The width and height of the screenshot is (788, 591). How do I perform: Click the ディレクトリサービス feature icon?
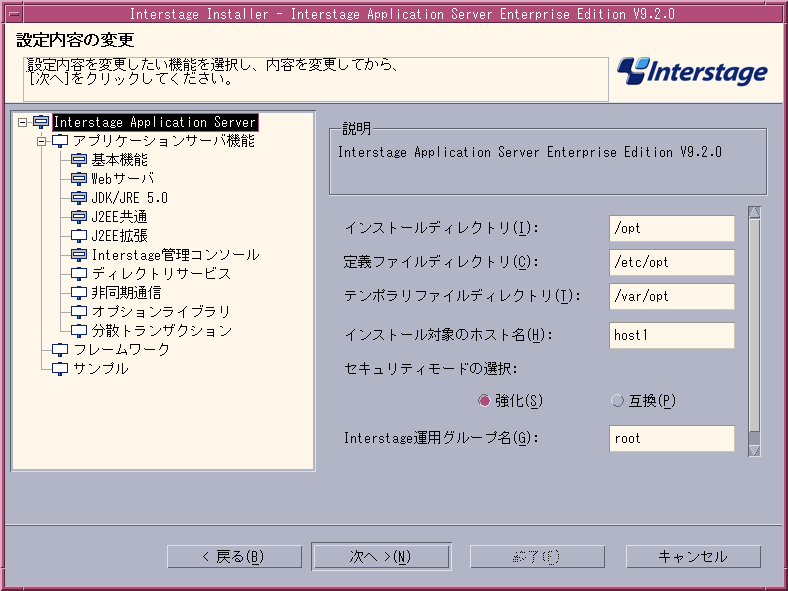[x=79, y=274]
